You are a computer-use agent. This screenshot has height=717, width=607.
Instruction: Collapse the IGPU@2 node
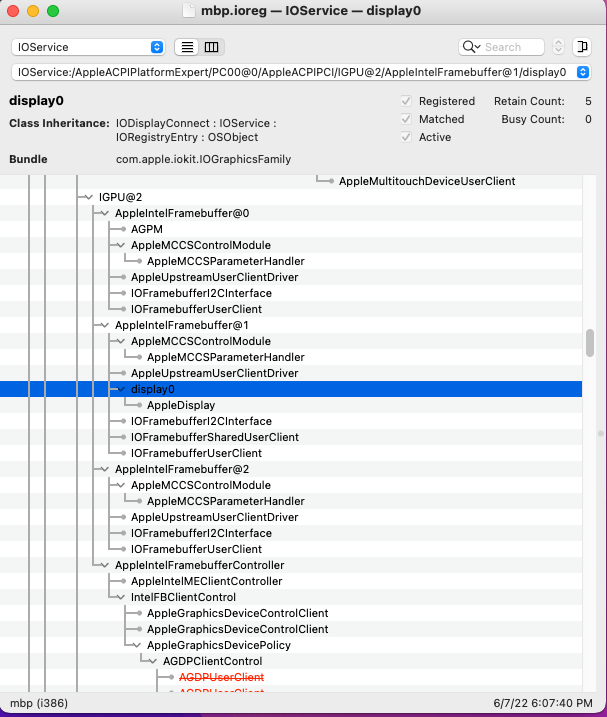pyautogui.click(x=89, y=198)
